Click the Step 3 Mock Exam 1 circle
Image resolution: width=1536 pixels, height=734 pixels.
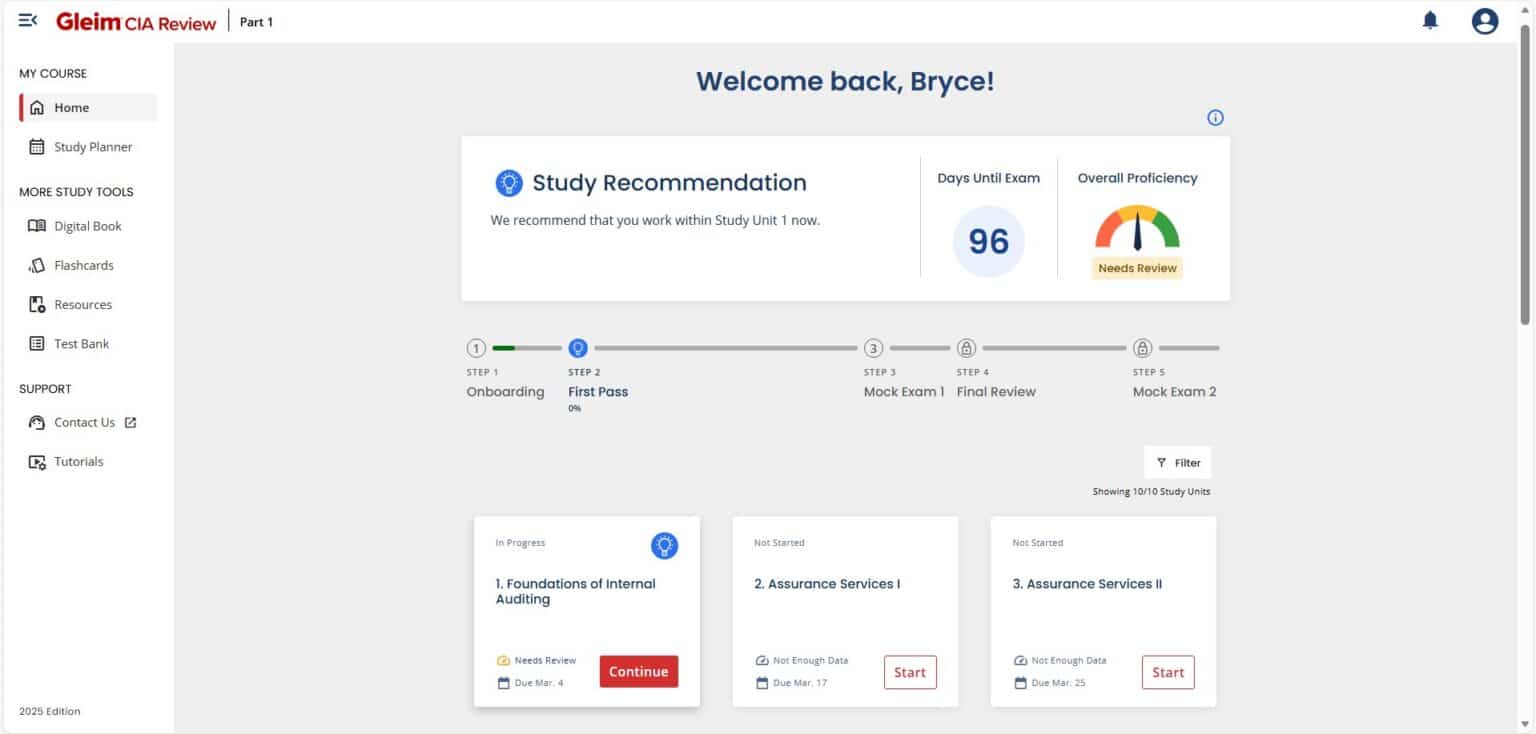[x=873, y=348]
